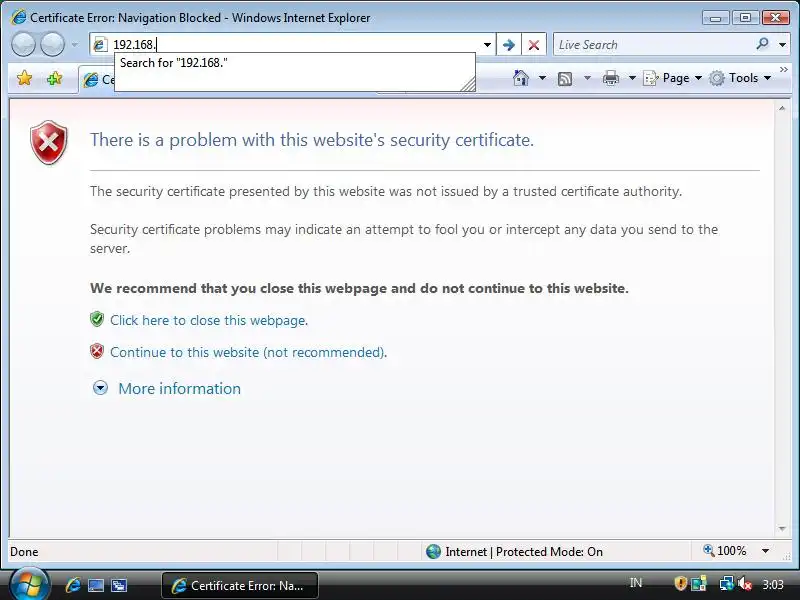This screenshot has height=600, width=800.
Task: Open the search provider options dropdown
Action: (x=782, y=45)
